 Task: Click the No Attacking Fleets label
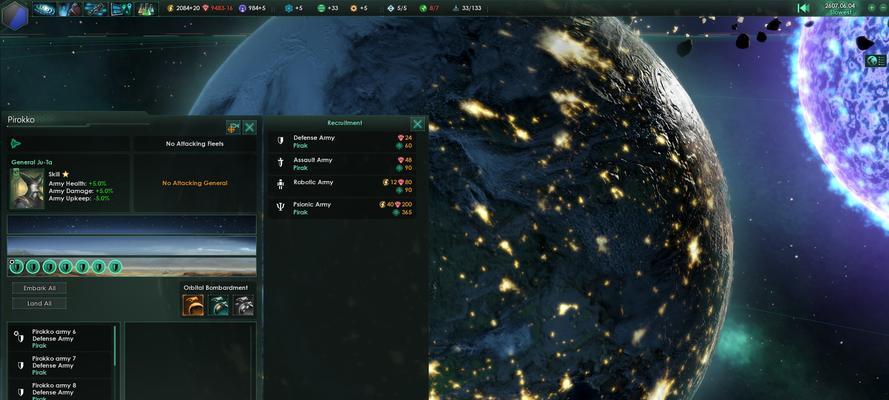pyautogui.click(x=194, y=144)
